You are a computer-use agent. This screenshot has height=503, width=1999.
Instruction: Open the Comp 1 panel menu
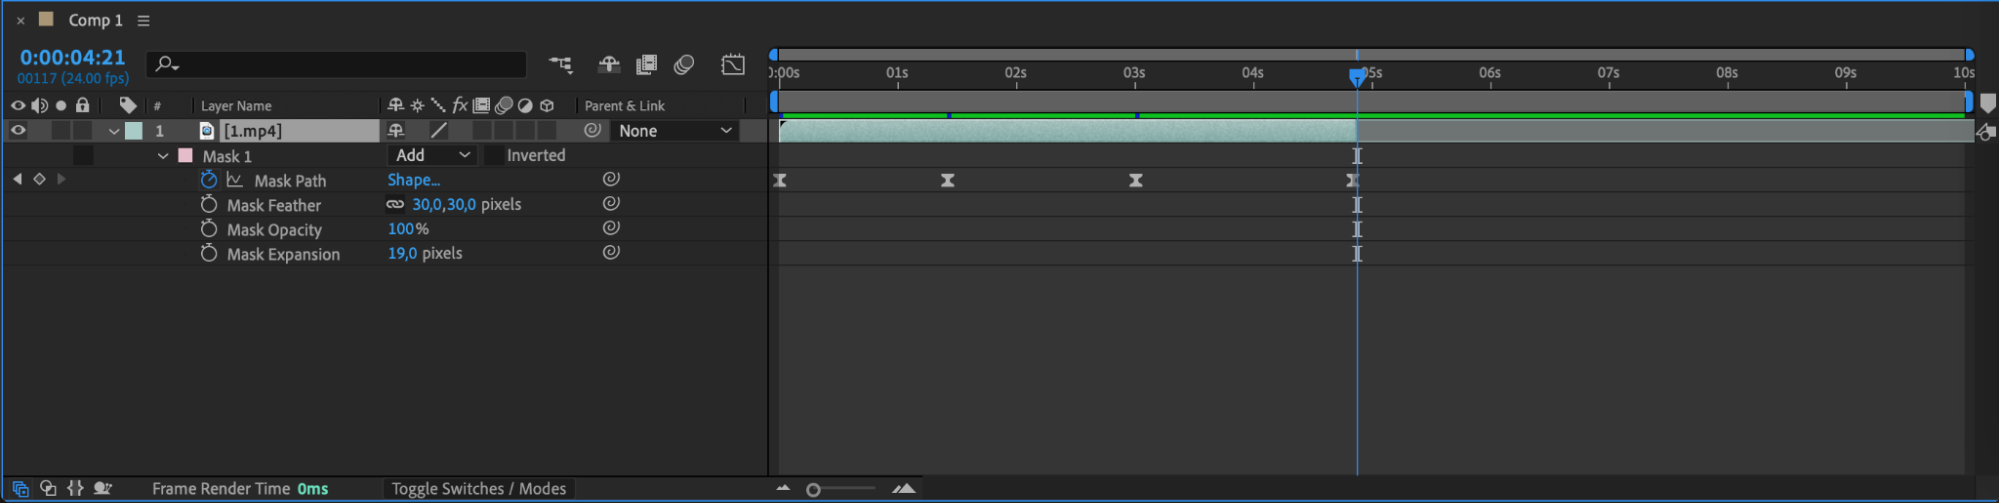[144, 21]
